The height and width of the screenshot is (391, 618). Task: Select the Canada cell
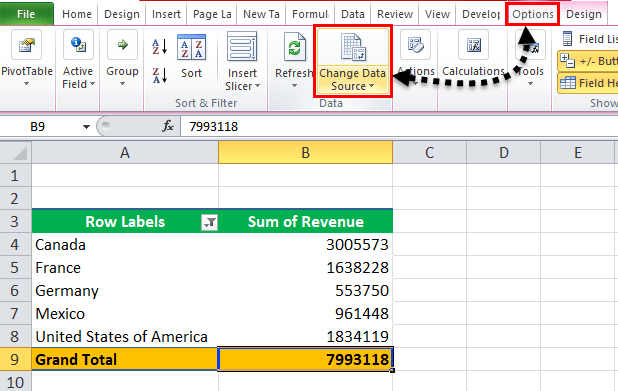(x=125, y=245)
